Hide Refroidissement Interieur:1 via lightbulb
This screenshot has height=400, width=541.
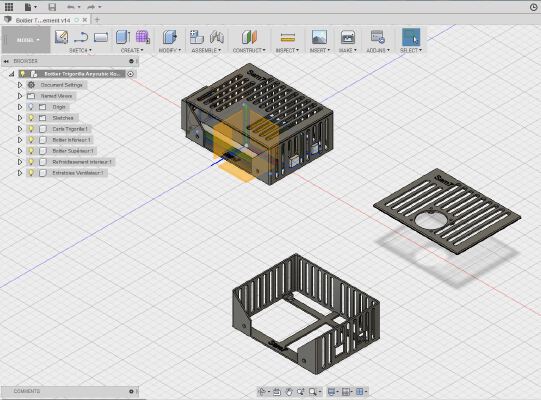coord(31,162)
